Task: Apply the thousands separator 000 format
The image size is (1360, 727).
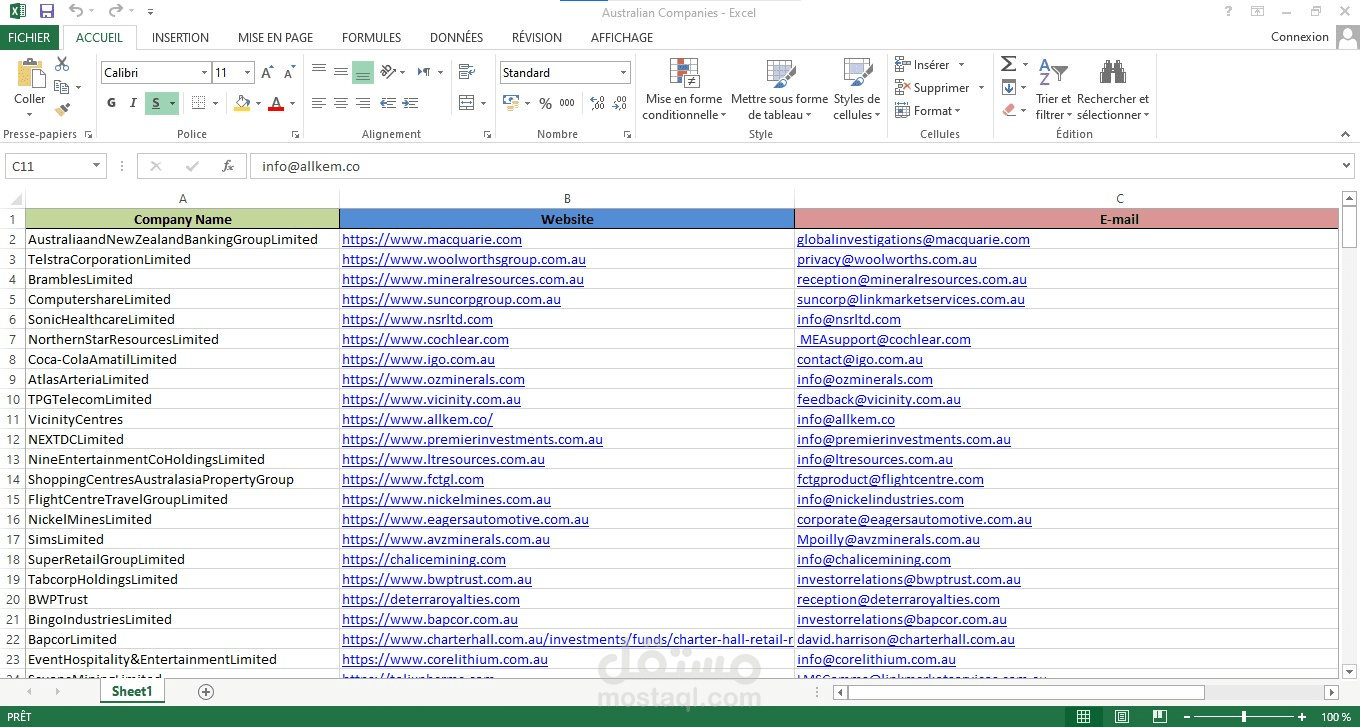Action: (567, 103)
